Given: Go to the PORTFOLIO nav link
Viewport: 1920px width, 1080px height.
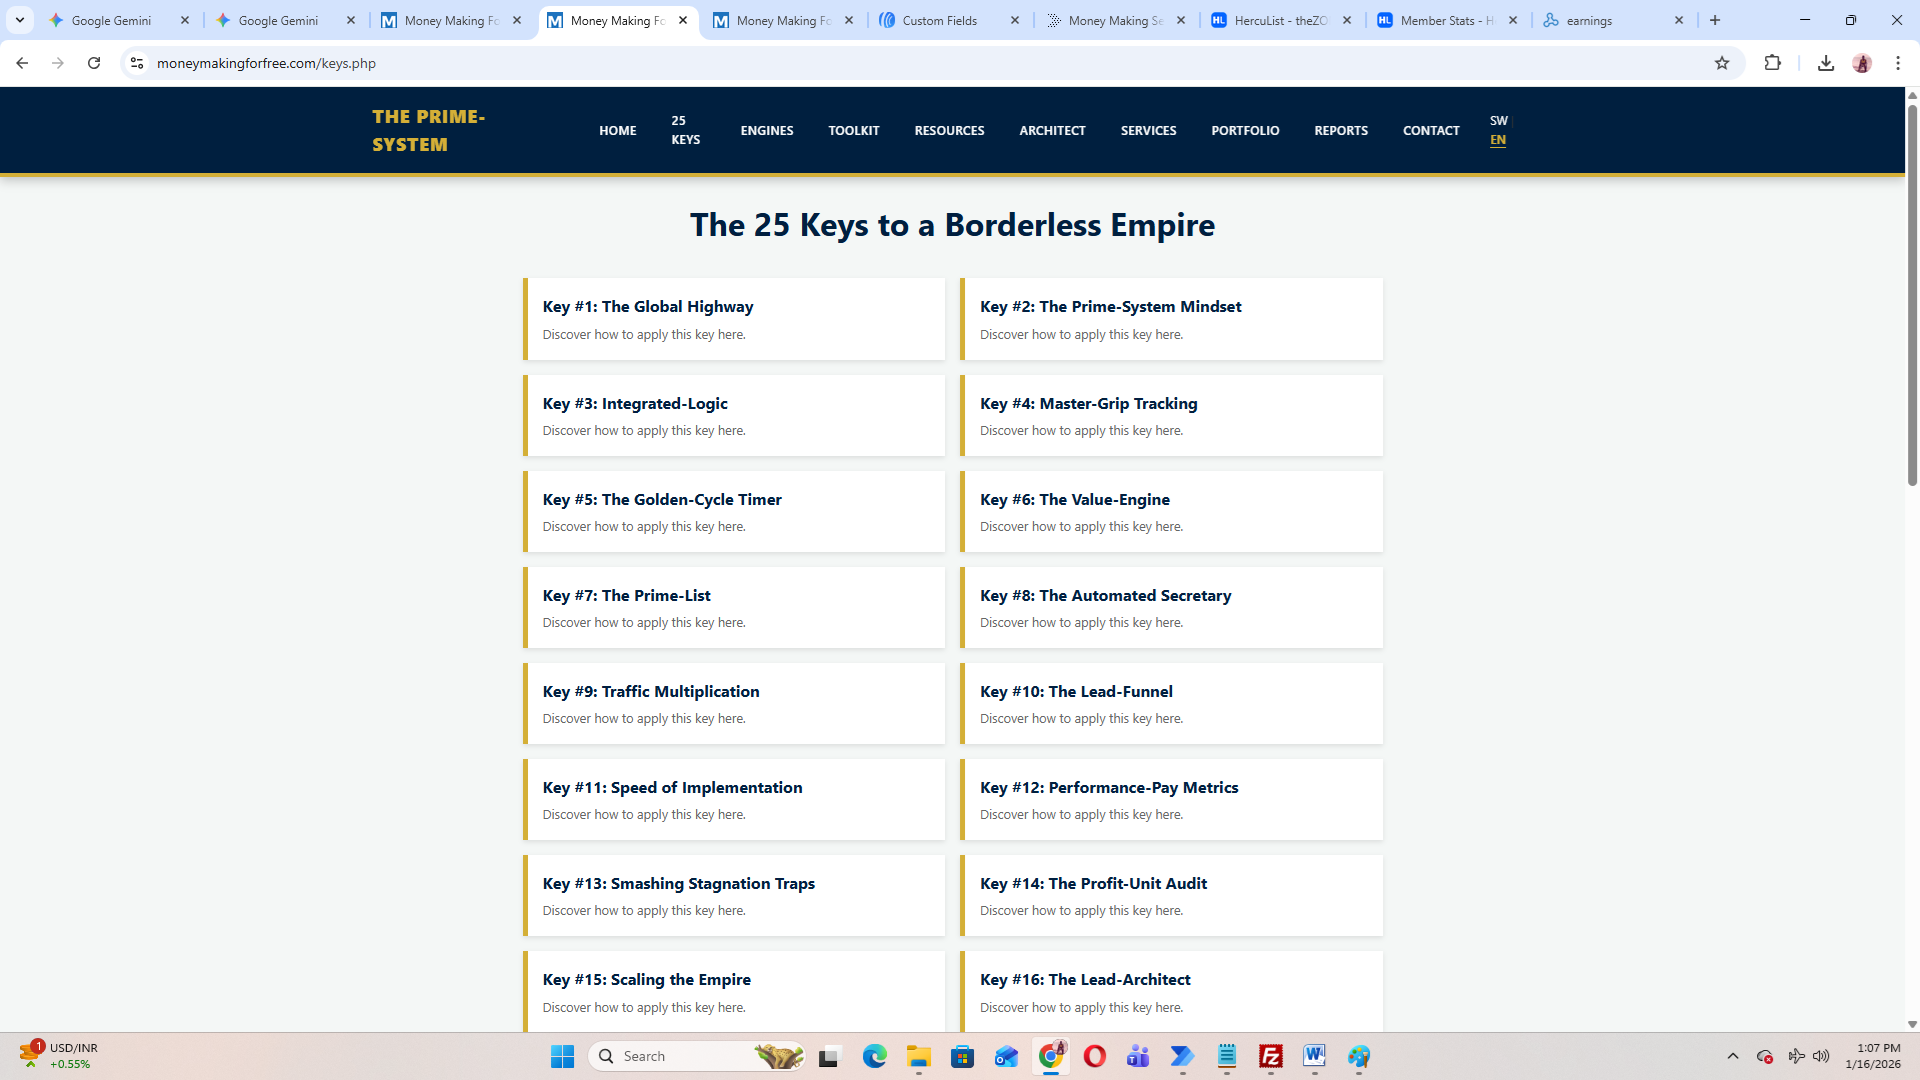Looking at the screenshot, I should [x=1244, y=131].
